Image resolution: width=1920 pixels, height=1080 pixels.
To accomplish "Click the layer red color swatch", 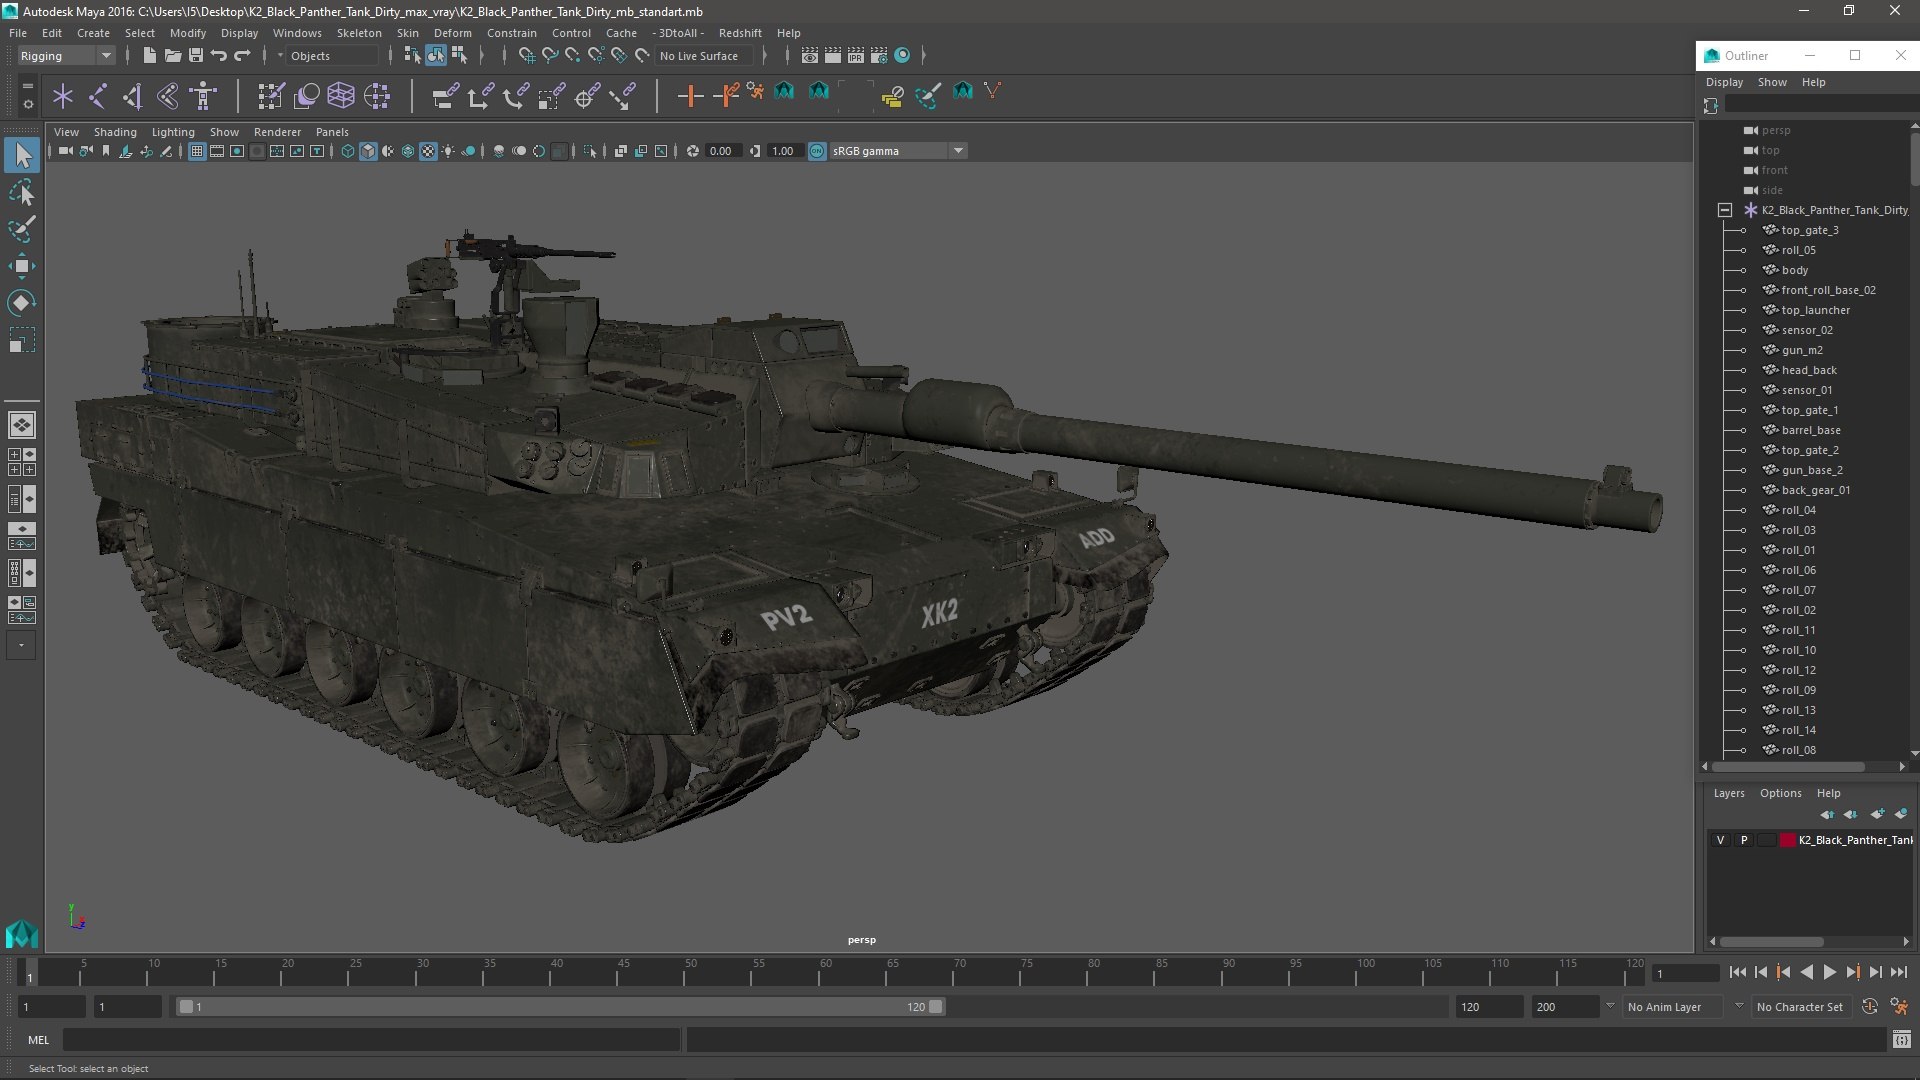I will (1788, 840).
